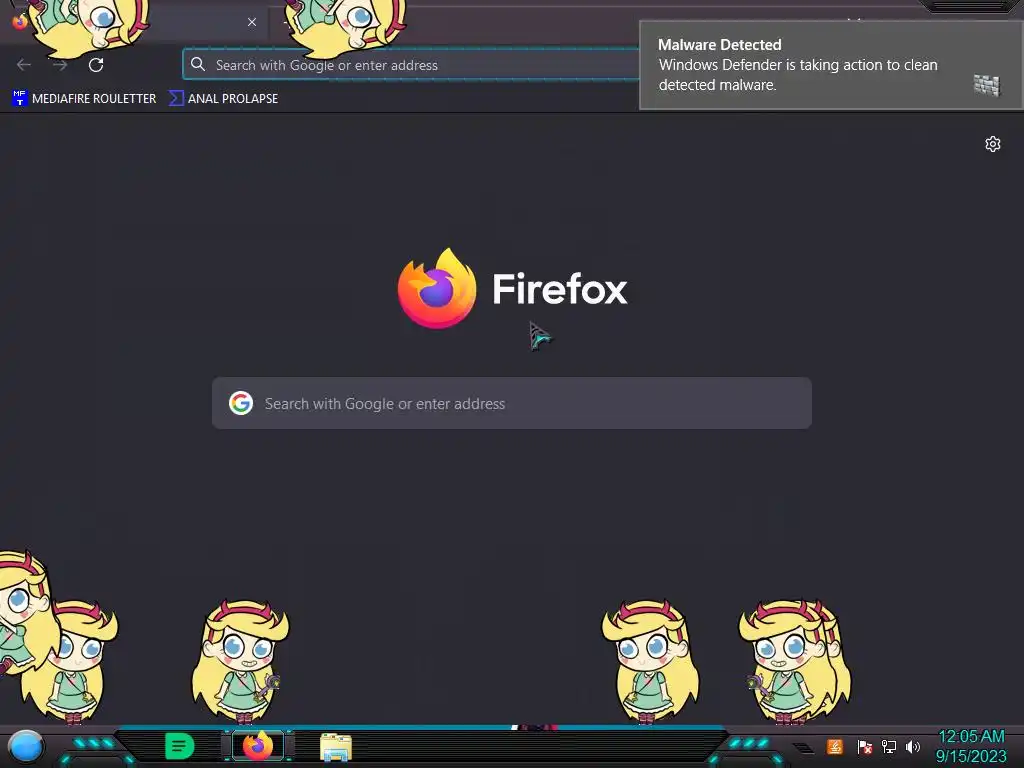The width and height of the screenshot is (1024, 768).
Task: Open File Explorer from the taskbar
Action: click(x=336, y=747)
